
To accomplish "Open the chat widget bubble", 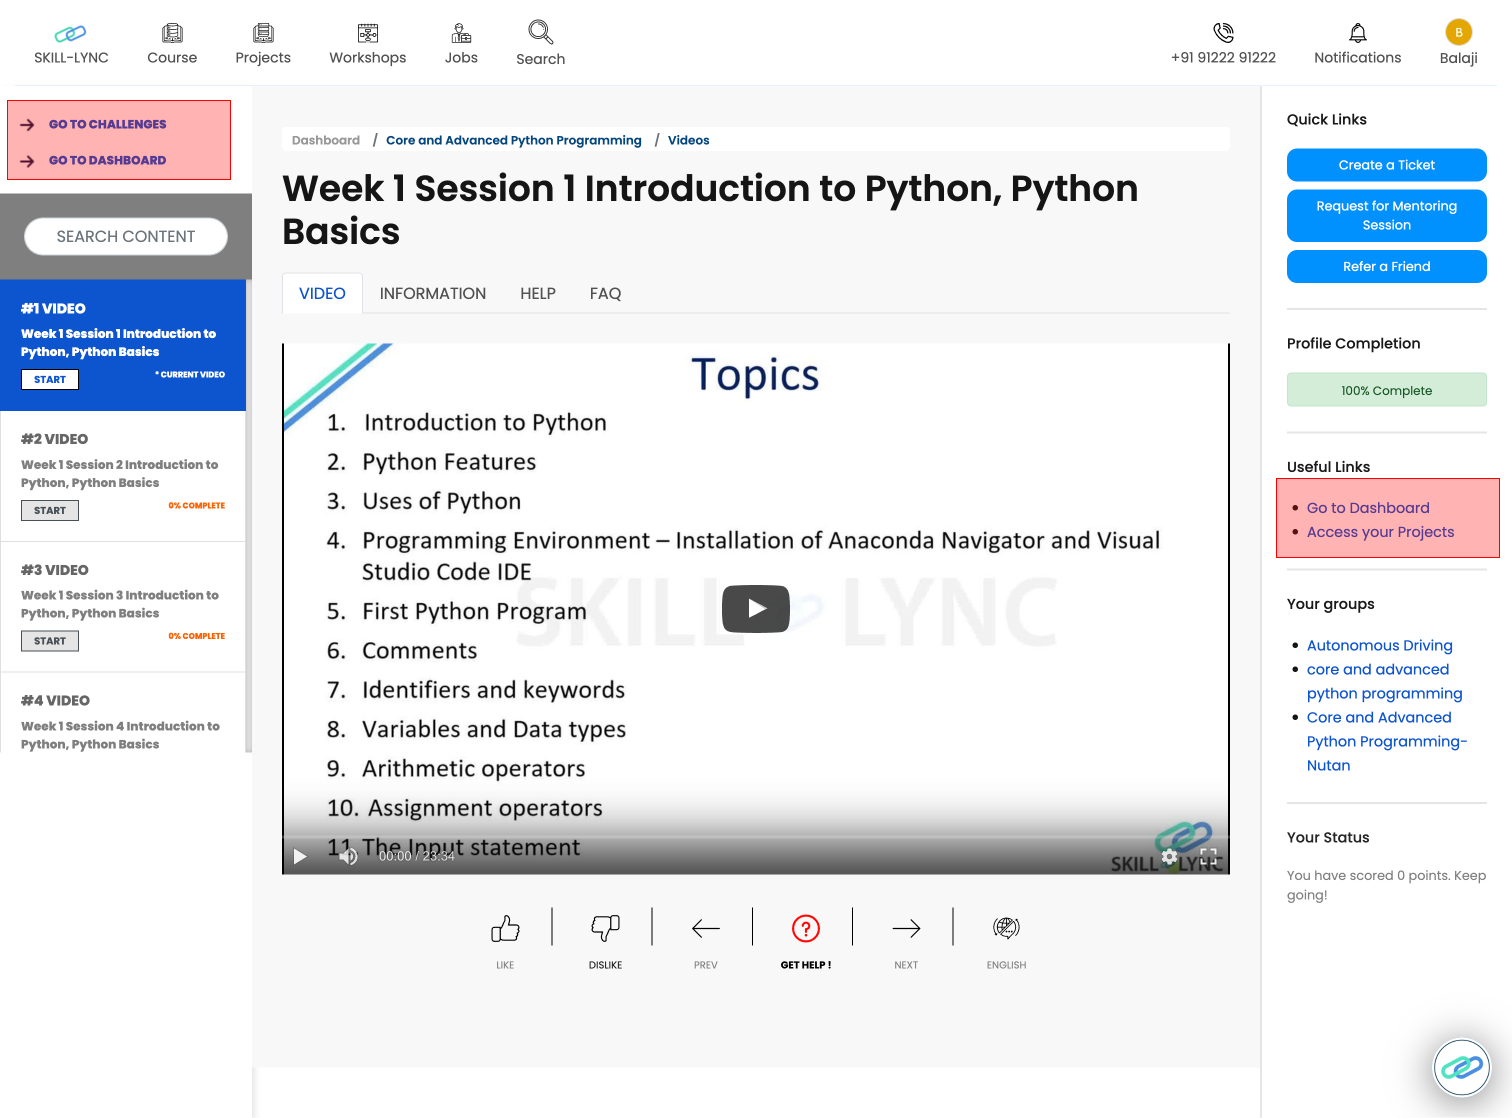I will point(1462,1067).
